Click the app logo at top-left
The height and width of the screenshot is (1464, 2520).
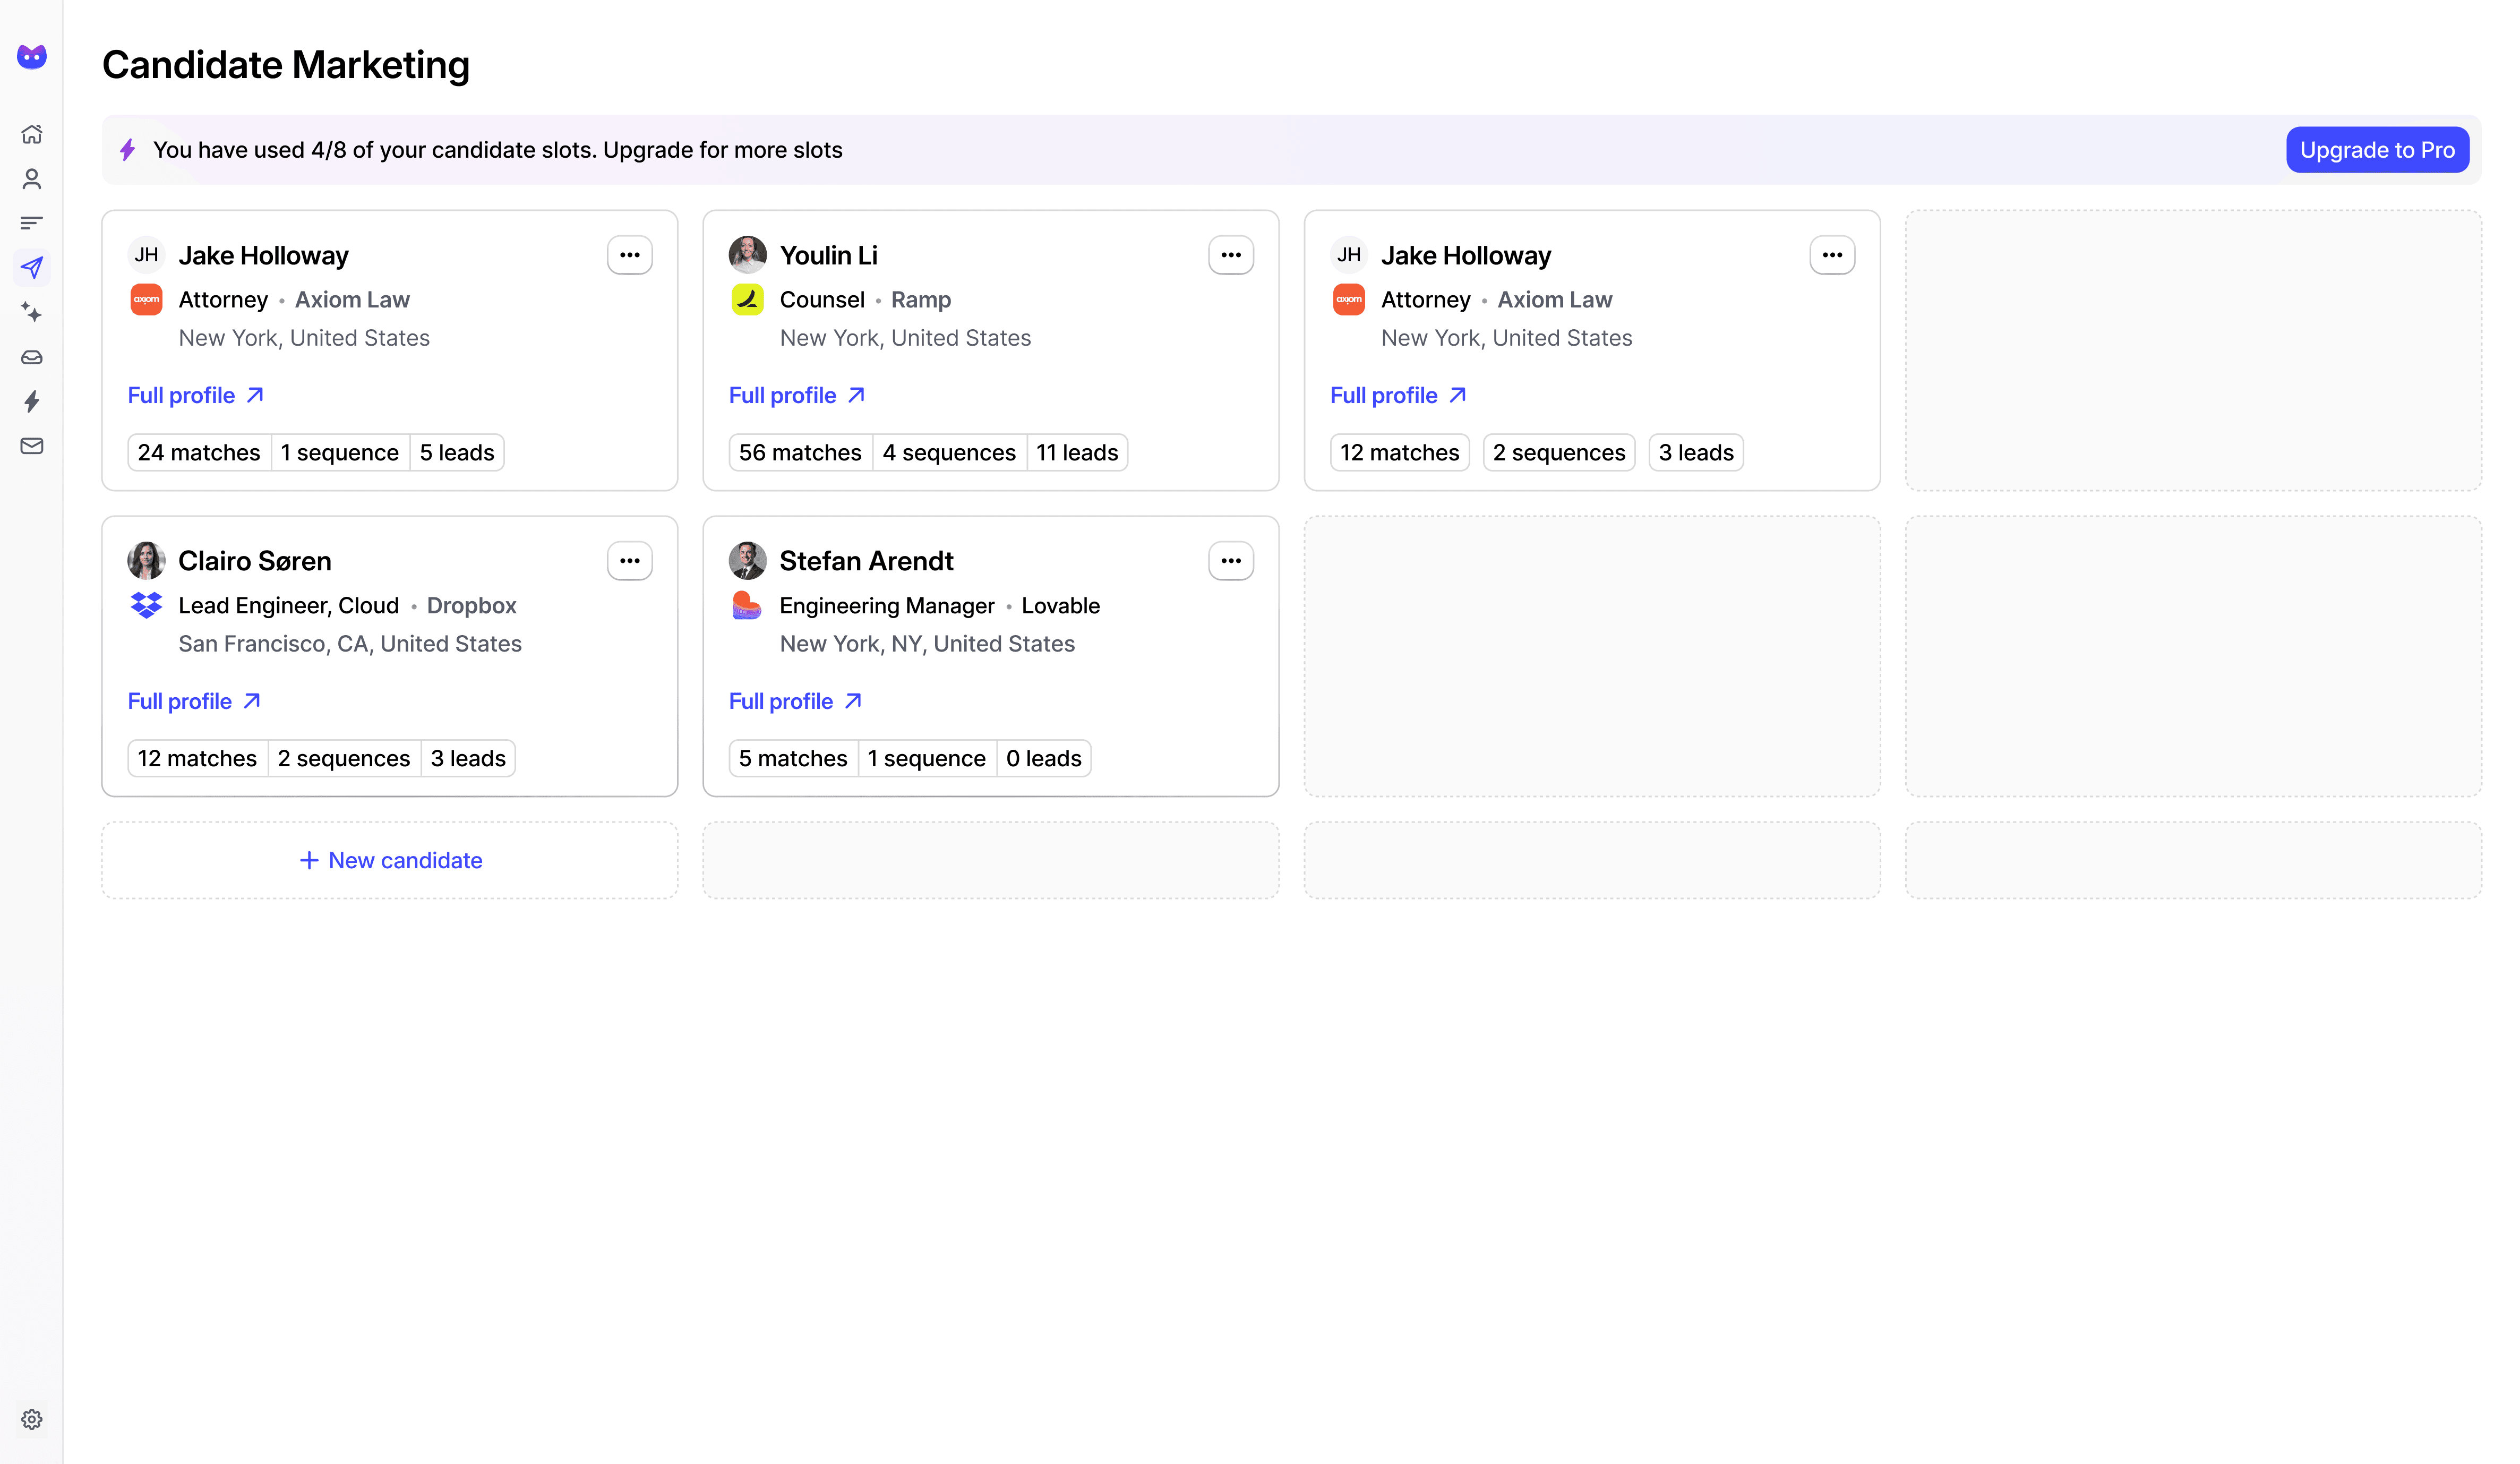pyautogui.click(x=32, y=56)
